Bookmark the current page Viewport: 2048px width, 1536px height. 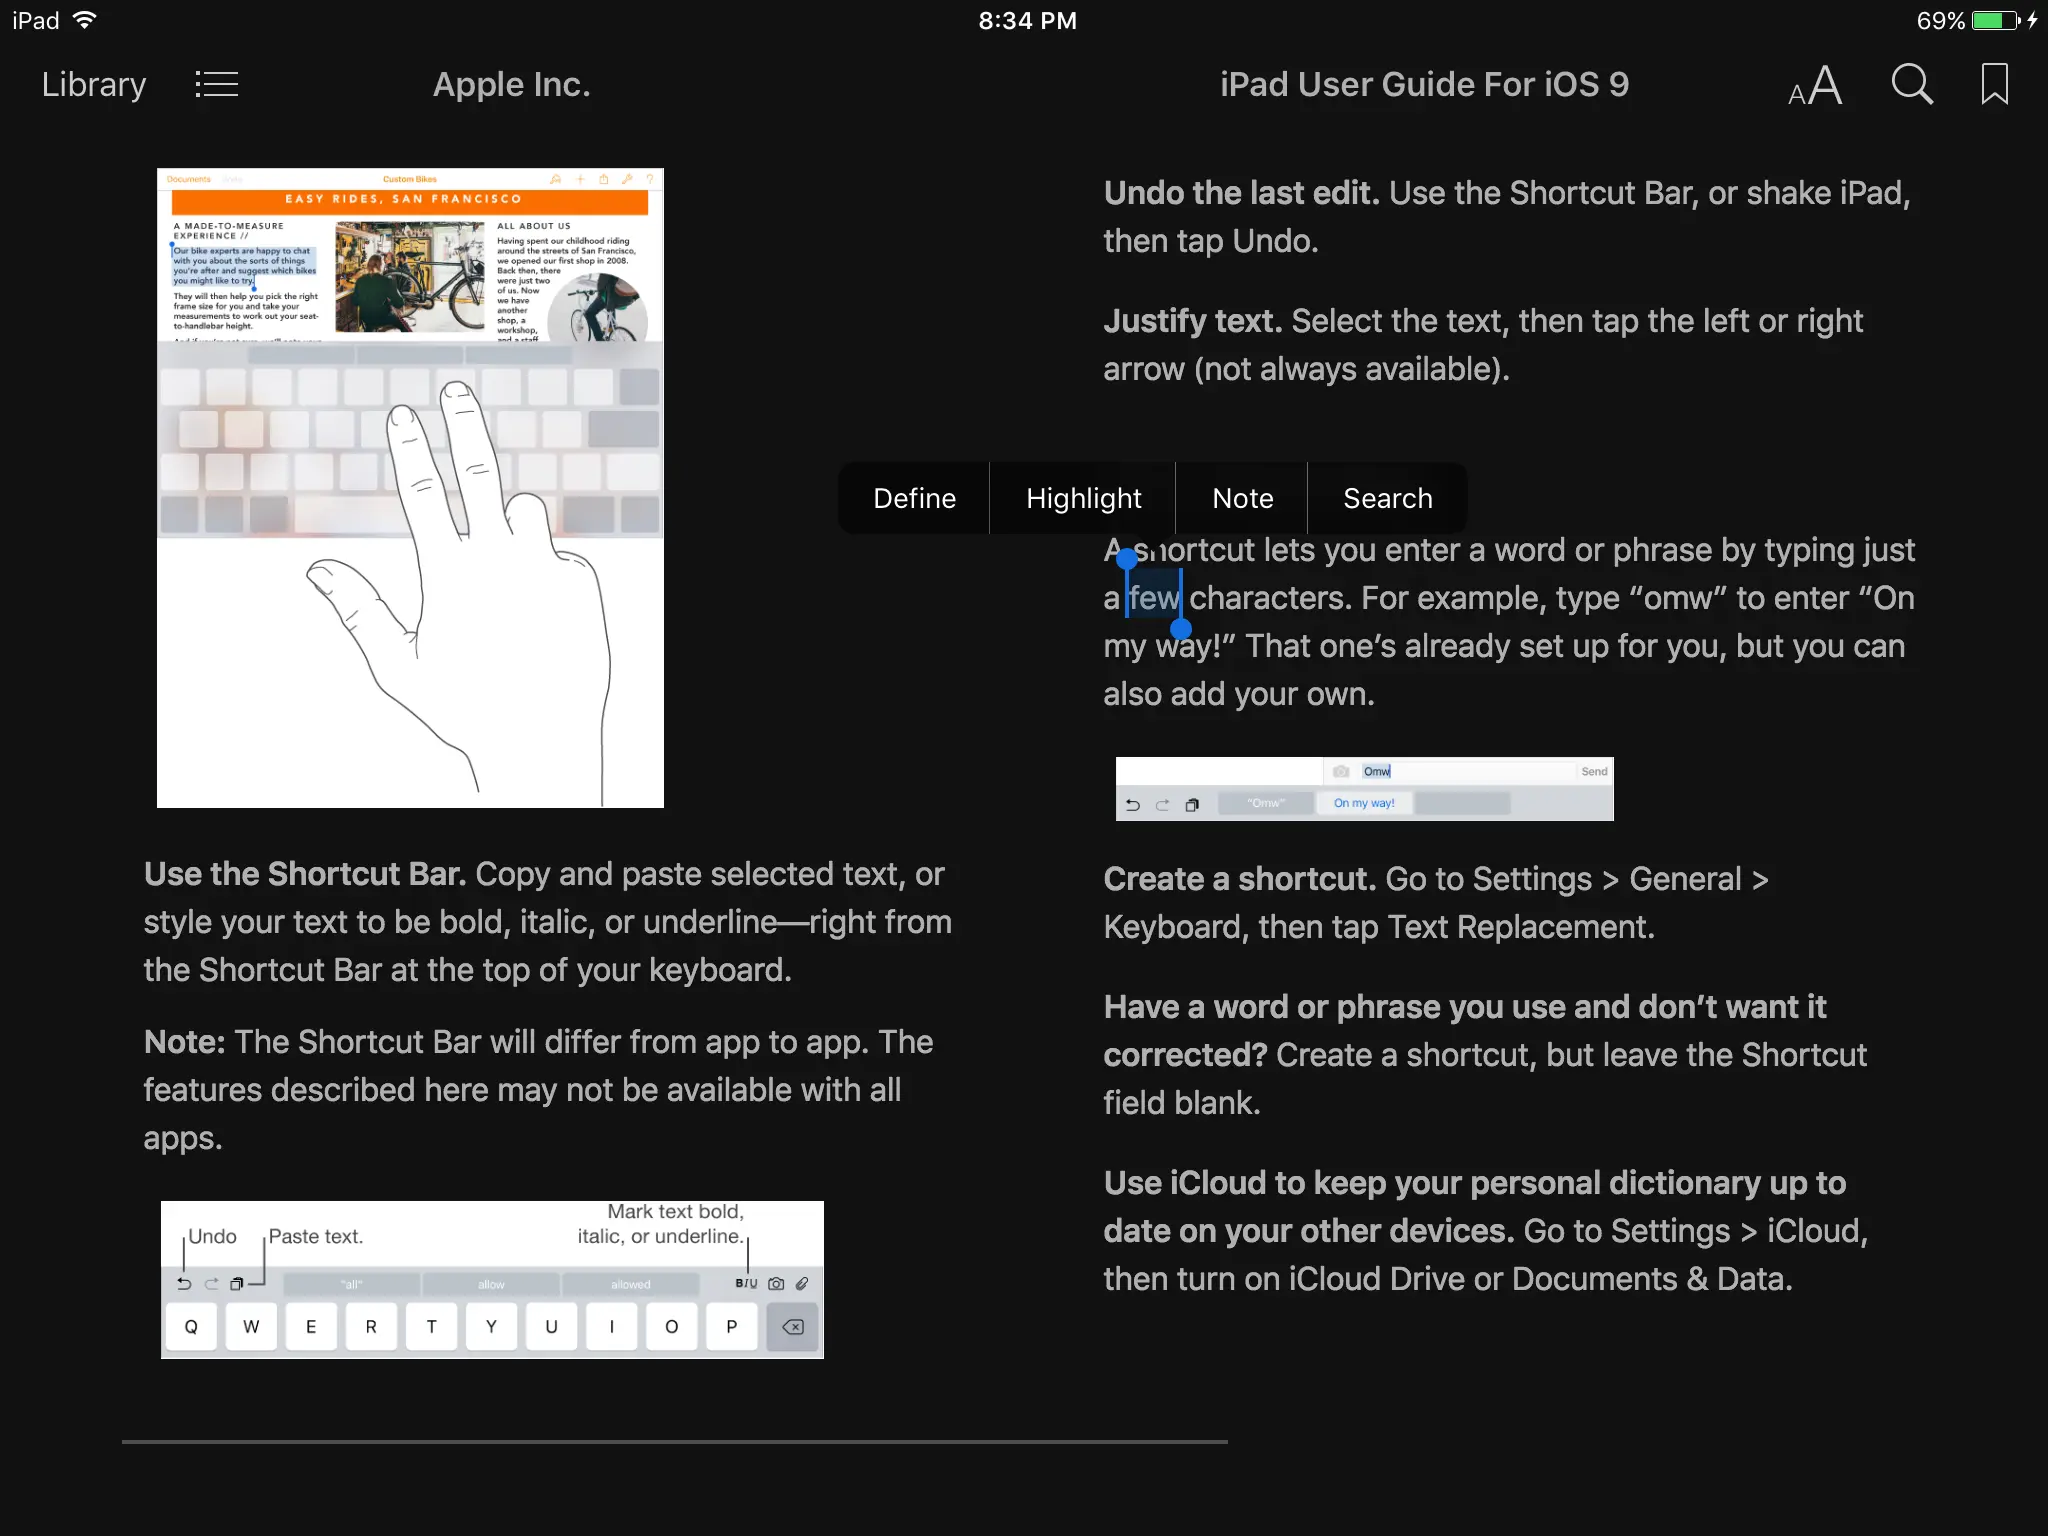1994,84
